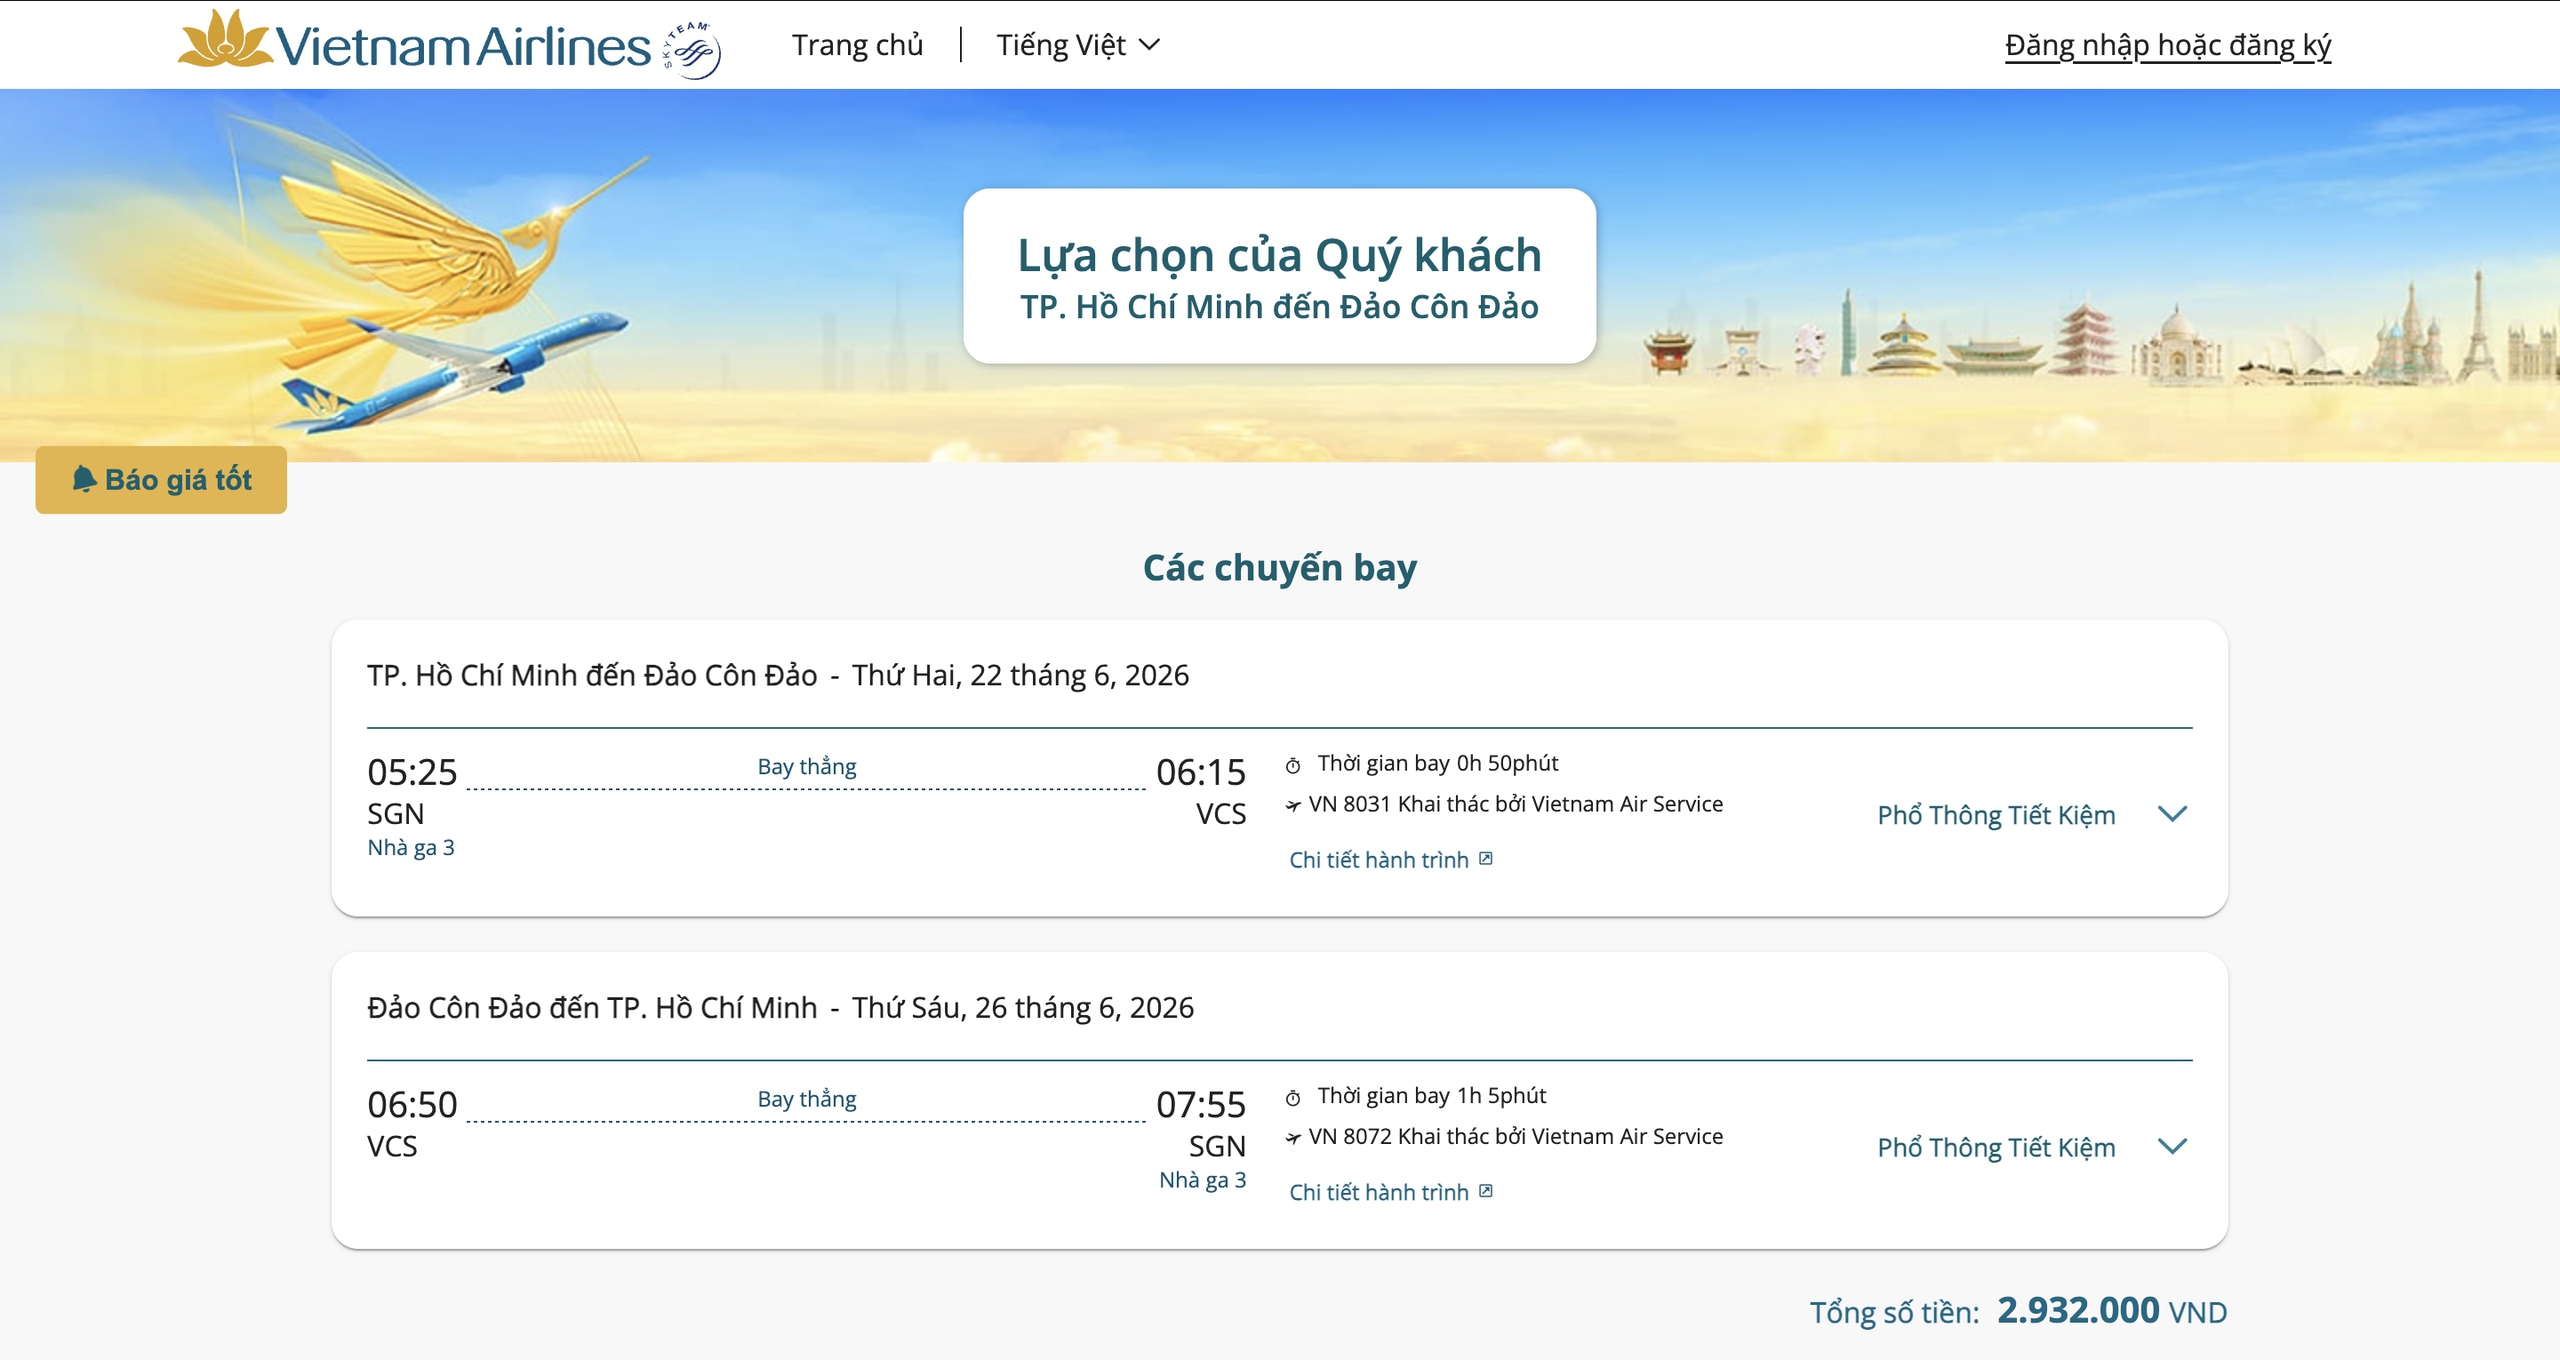Click the 05:25 departure time
Screen dimensions: 2560x1360
[x=412, y=772]
